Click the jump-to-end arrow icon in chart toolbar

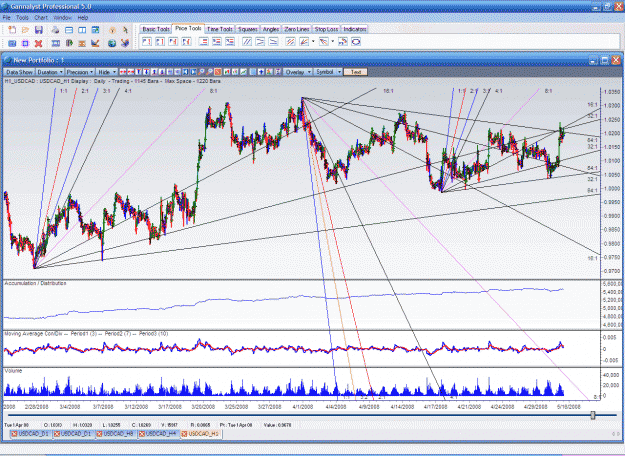point(193,72)
